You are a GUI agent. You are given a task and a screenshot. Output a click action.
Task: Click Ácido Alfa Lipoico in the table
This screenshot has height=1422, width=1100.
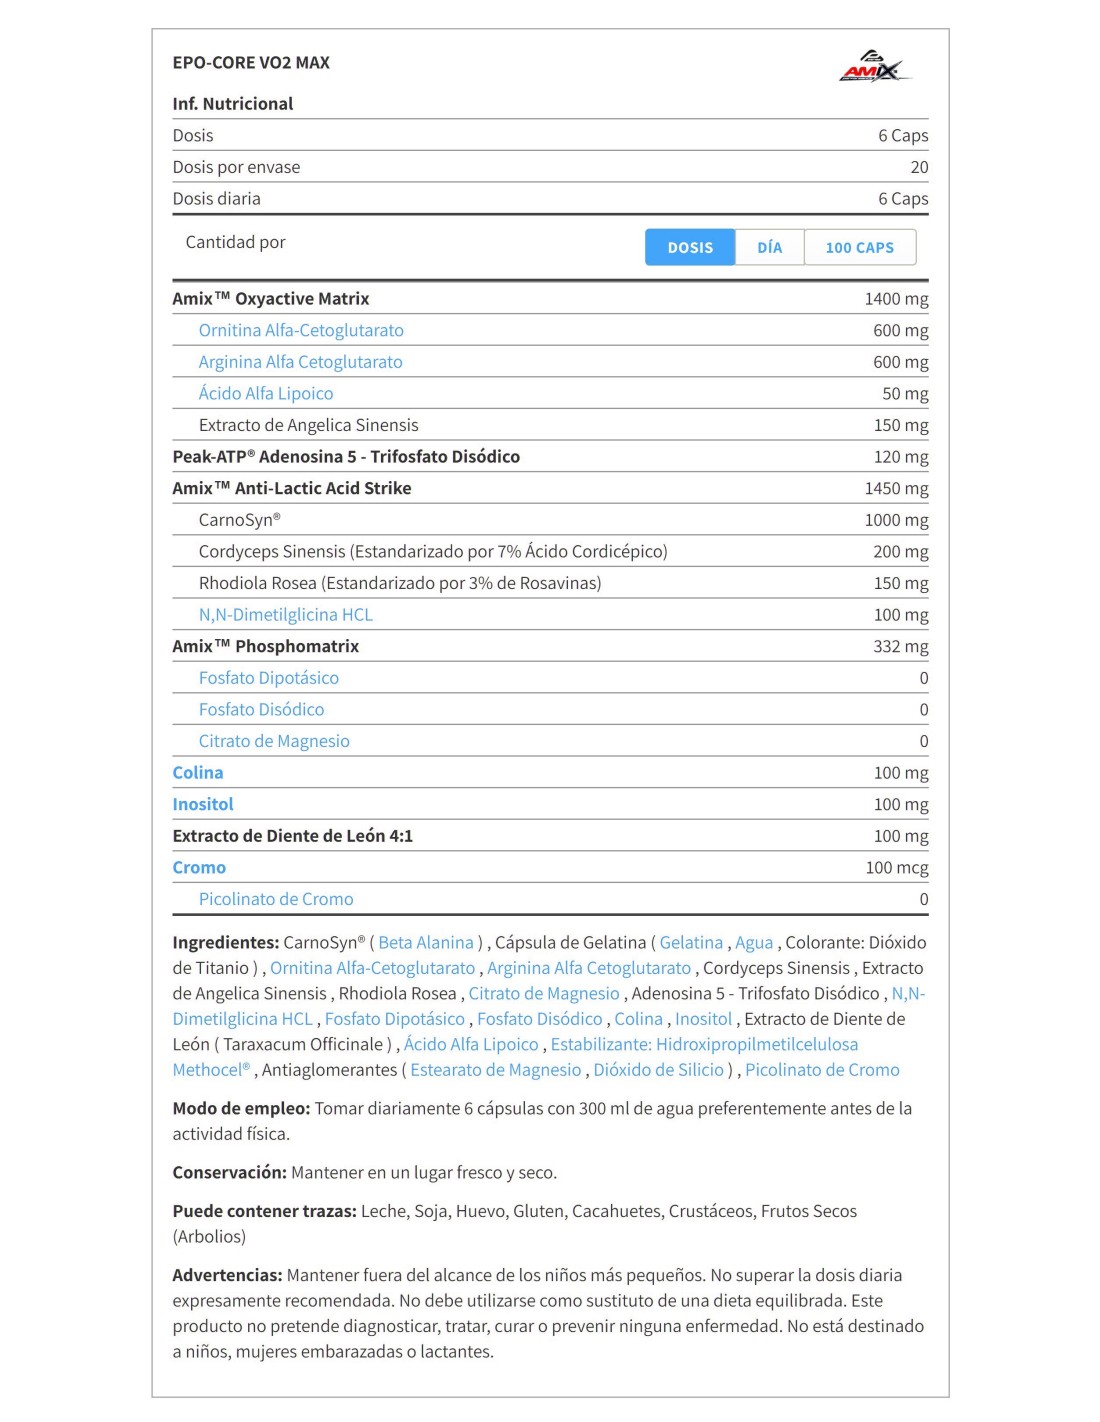coord(266,394)
